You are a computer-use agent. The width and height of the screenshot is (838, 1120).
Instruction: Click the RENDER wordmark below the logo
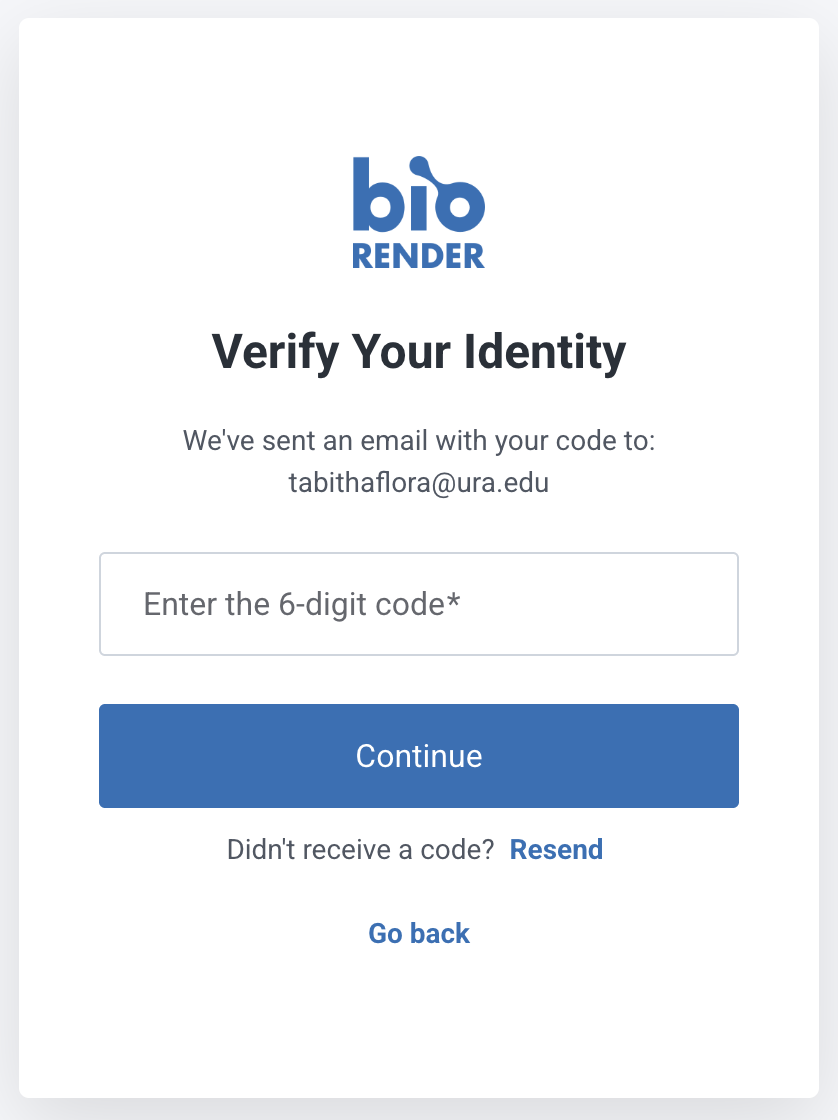point(418,256)
